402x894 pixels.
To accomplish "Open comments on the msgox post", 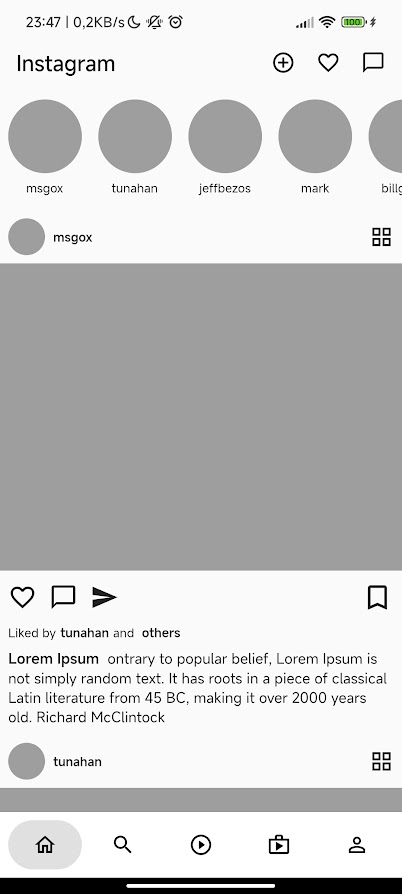I will (63, 597).
